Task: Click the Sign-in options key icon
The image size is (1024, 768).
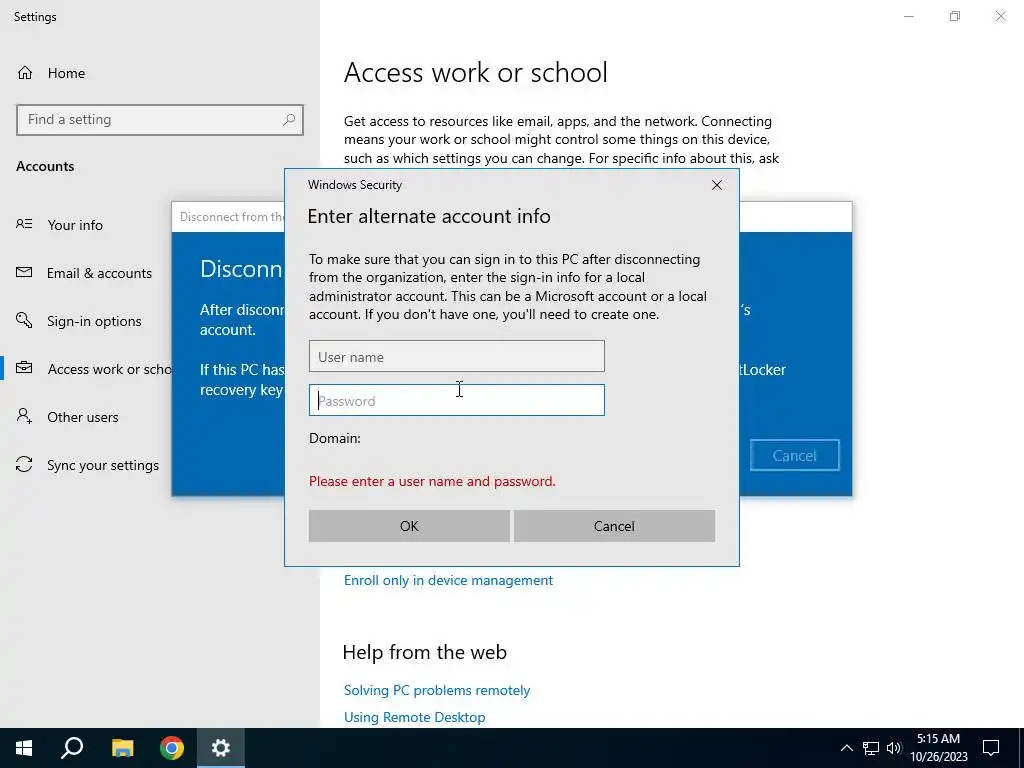Action: tap(24, 320)
